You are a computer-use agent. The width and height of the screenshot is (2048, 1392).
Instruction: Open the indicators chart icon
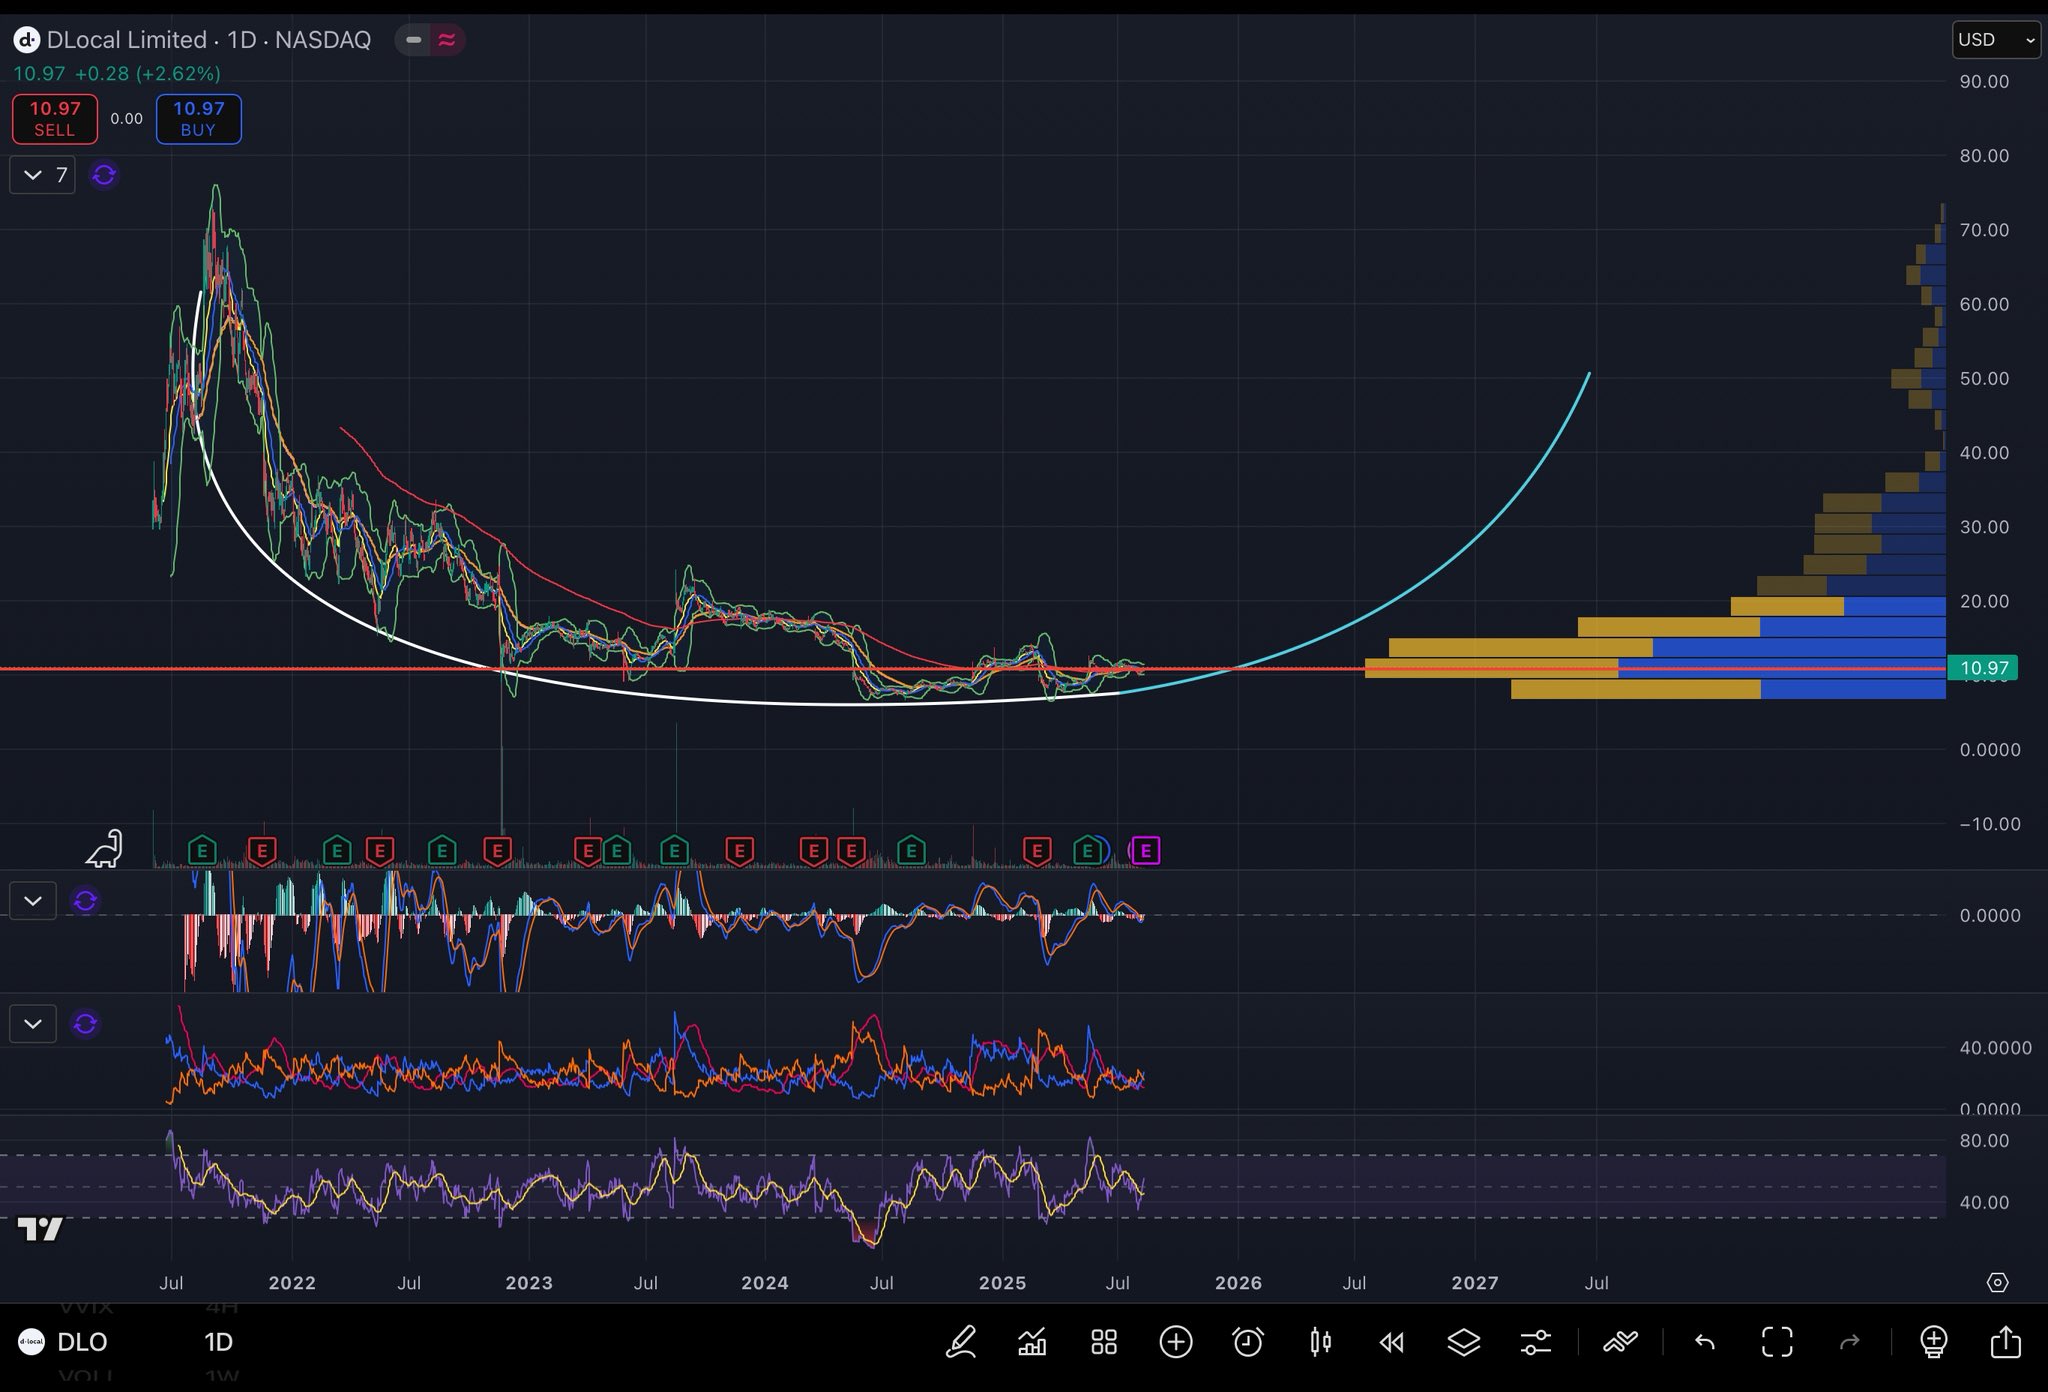[x=1032, y=1342]
